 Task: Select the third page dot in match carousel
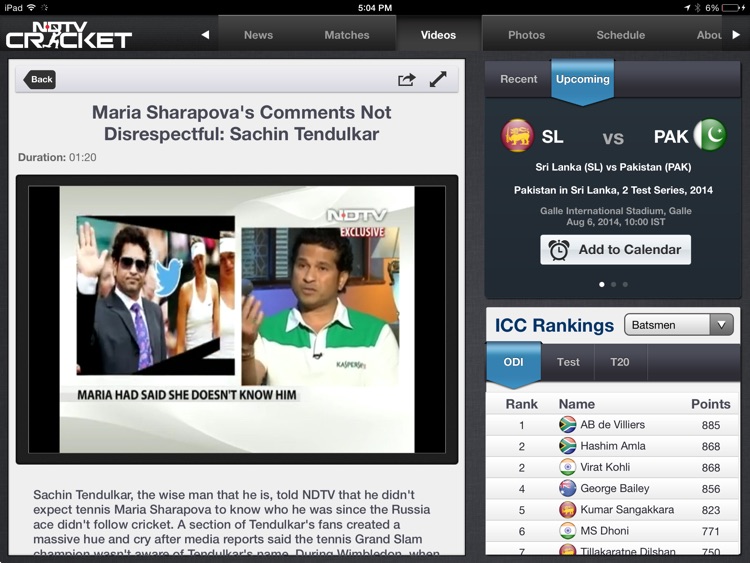(625, 285)
